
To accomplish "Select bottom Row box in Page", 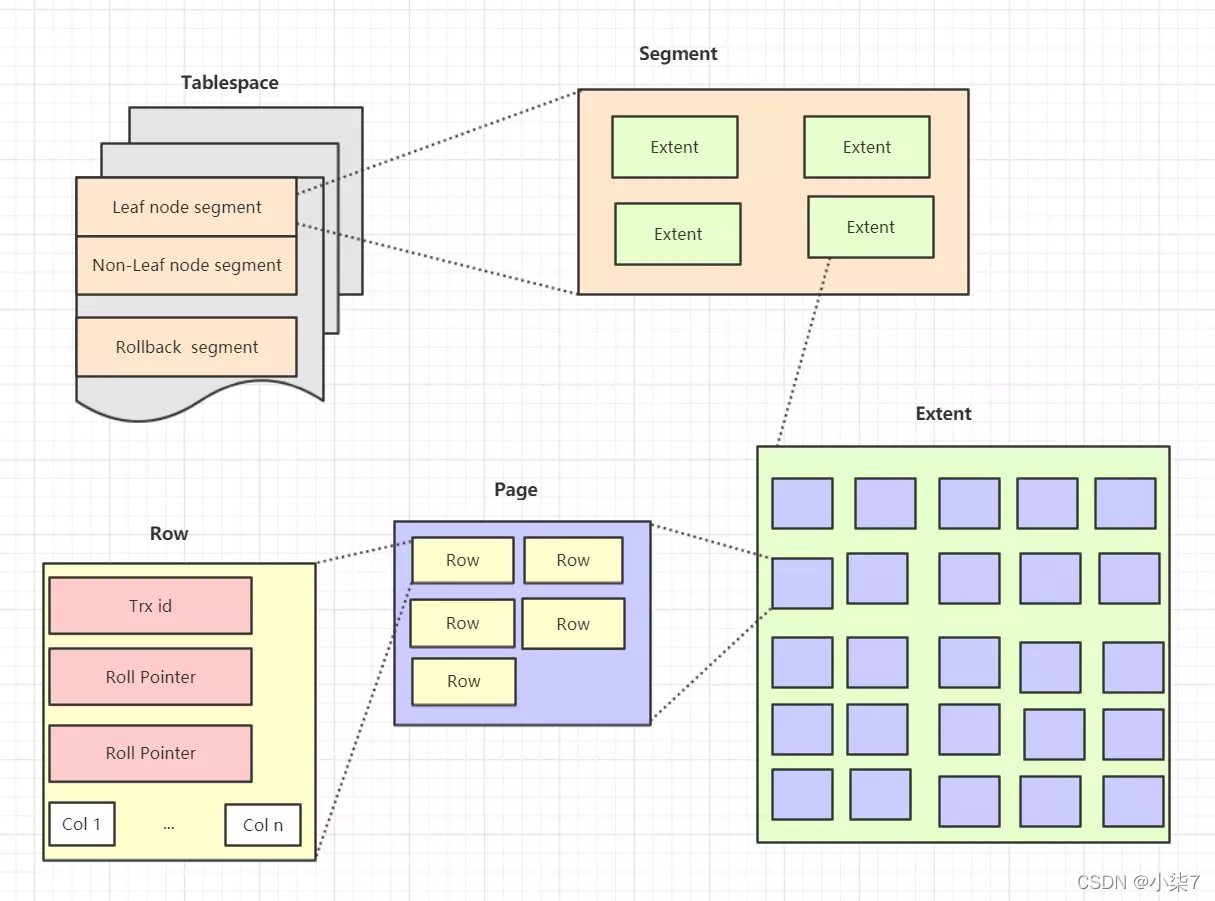I will [x=464, y=681].
